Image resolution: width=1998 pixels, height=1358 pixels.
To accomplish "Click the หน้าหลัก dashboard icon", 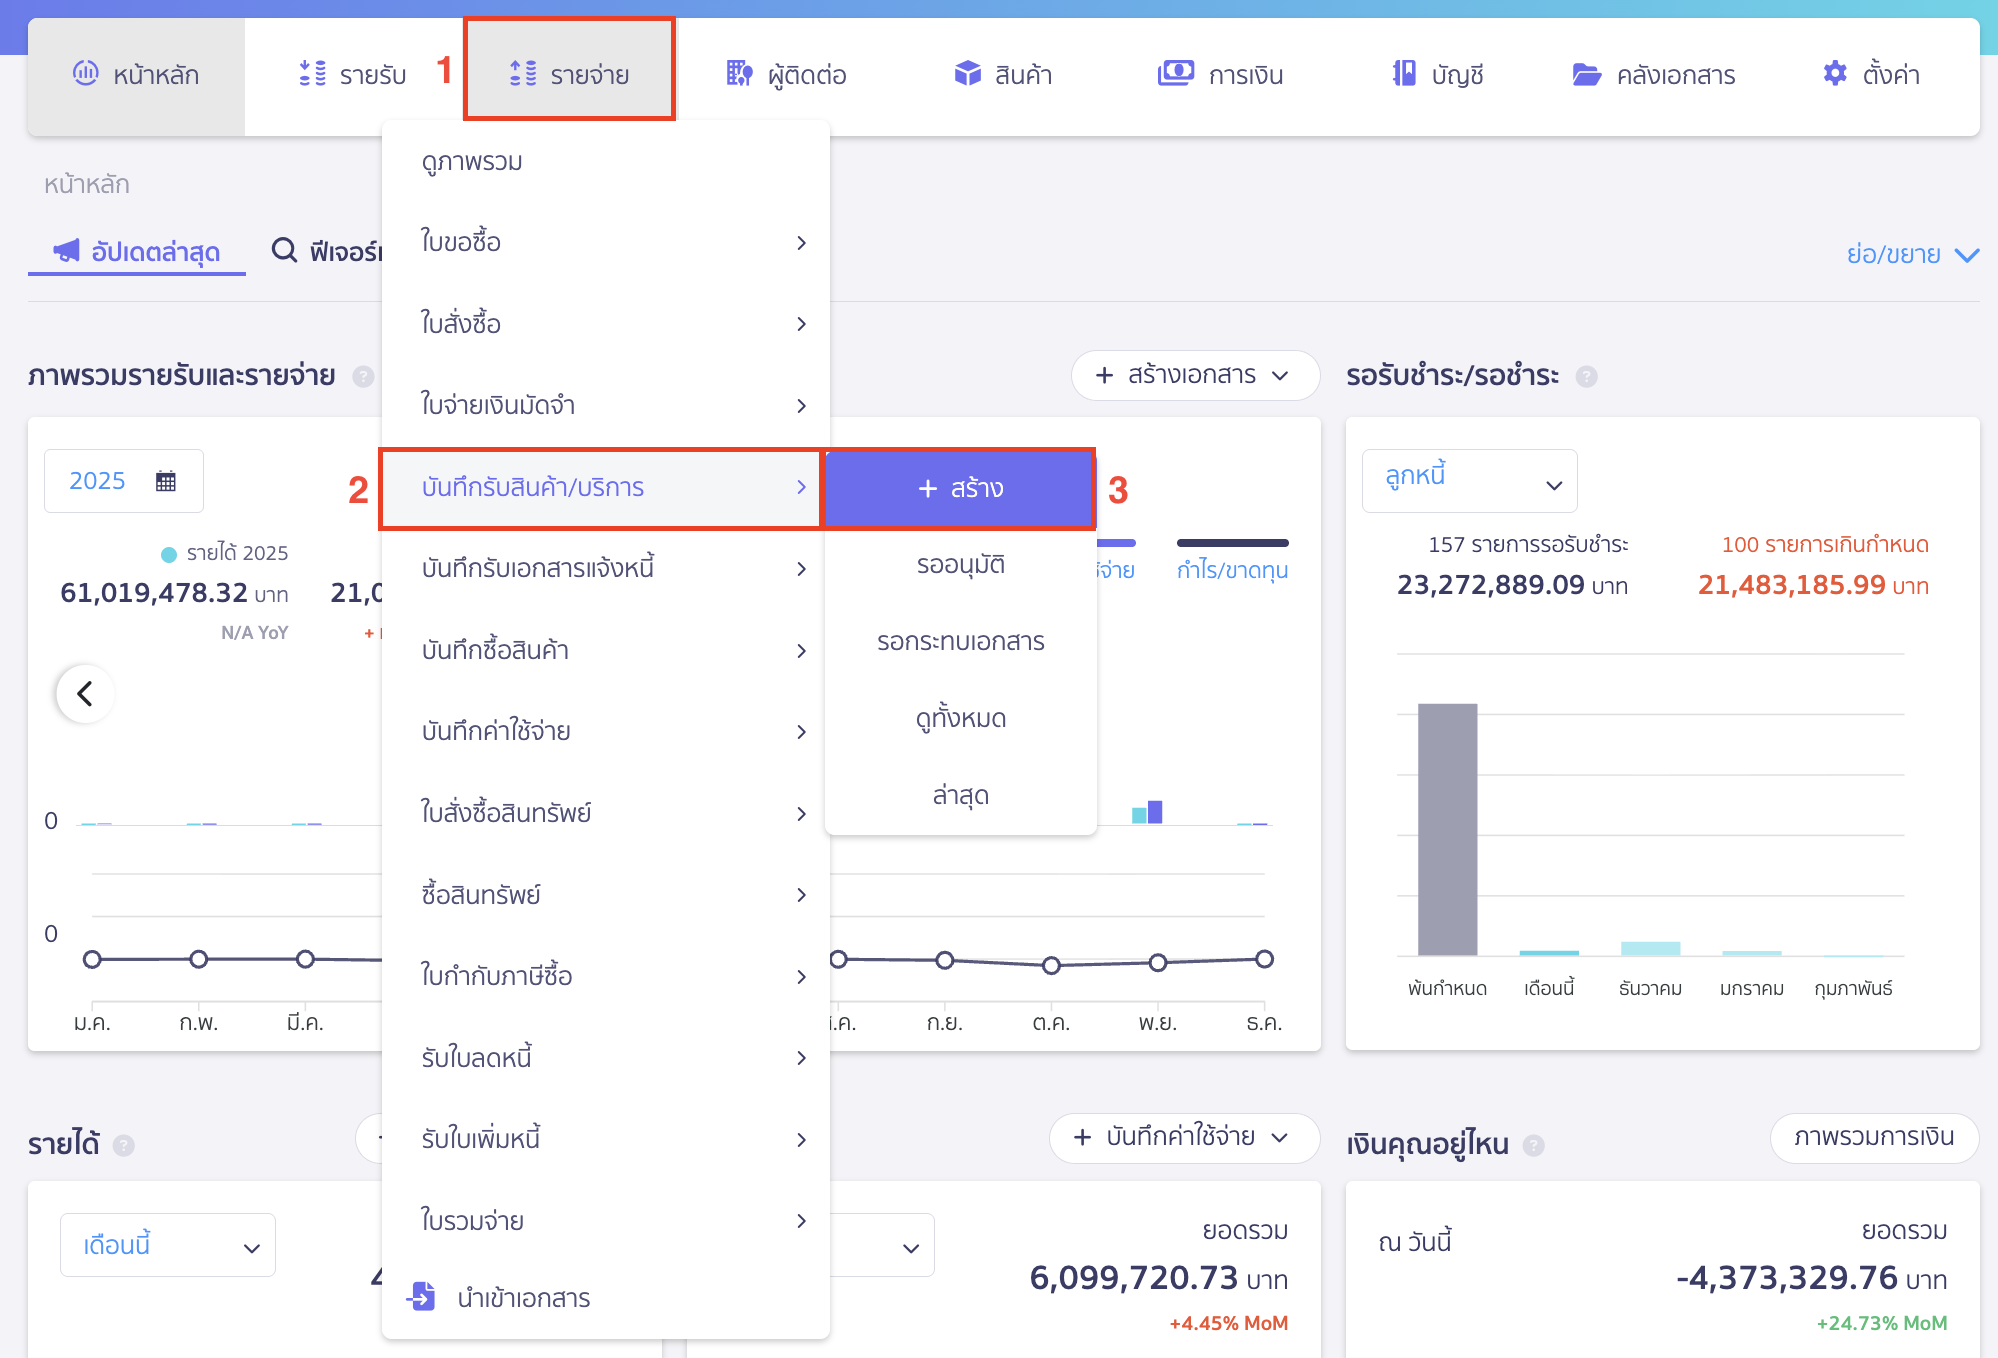I will click(85, 73).
